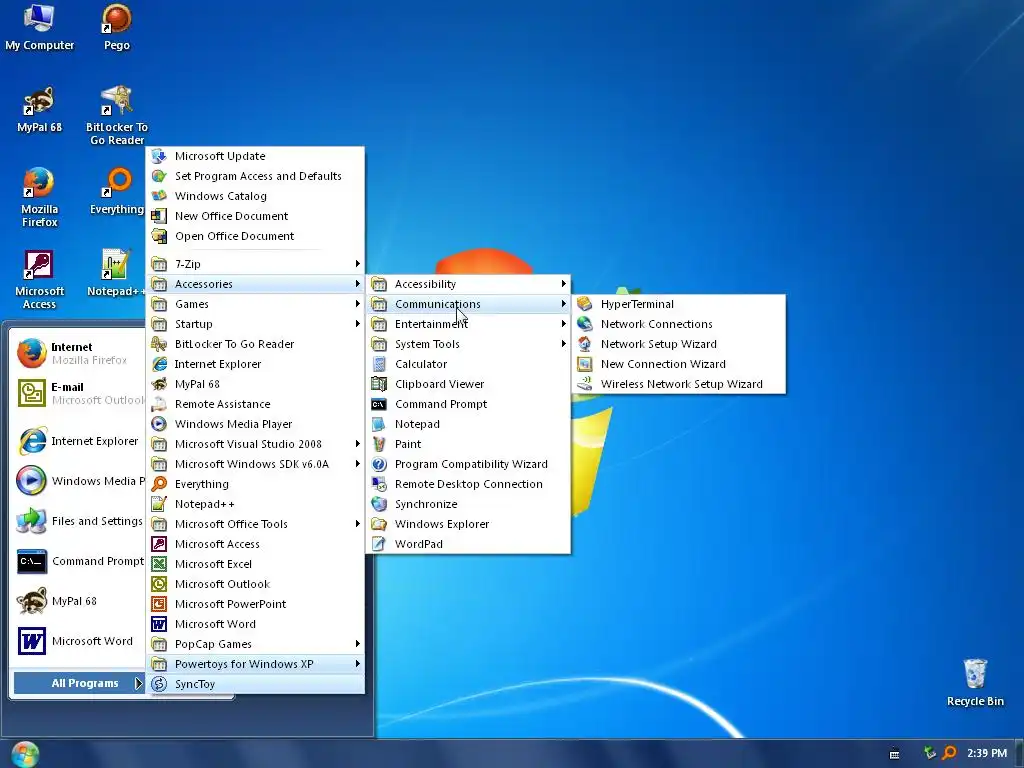Viewport: 1024px width, 768px height.
Task: Expand Microsoft Office Tools folder
Action: tap(255, 524)
